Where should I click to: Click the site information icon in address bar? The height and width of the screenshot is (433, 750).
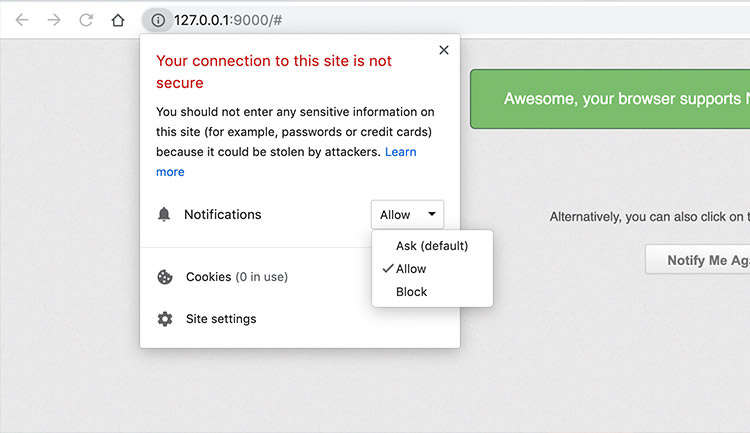[158, 20]
